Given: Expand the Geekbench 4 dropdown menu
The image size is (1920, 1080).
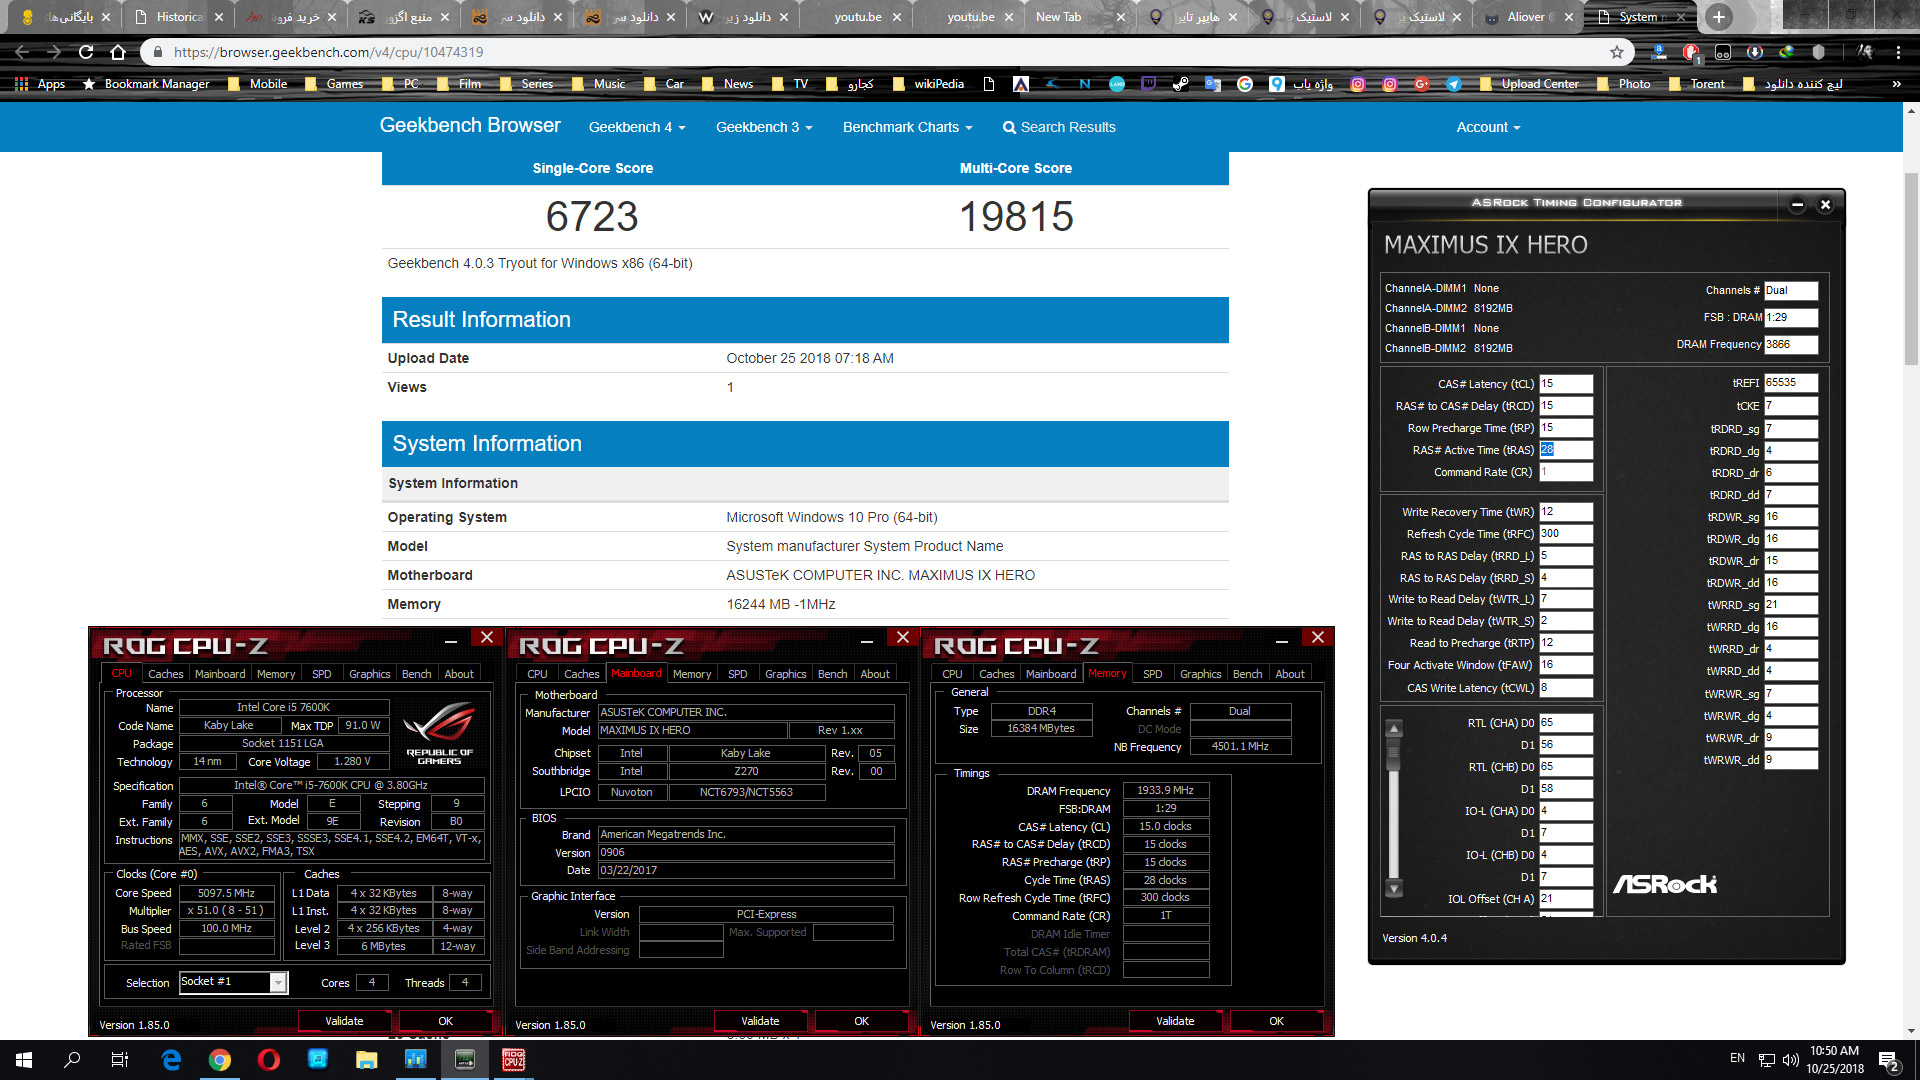Looking at the screenshot, I should tap(637, 127).
